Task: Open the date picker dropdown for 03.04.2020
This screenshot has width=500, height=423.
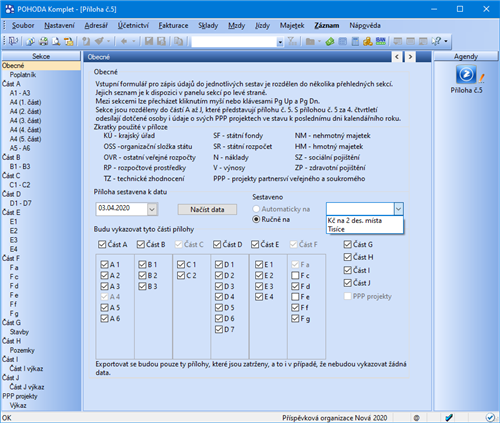Action: (x=152, y=209)
